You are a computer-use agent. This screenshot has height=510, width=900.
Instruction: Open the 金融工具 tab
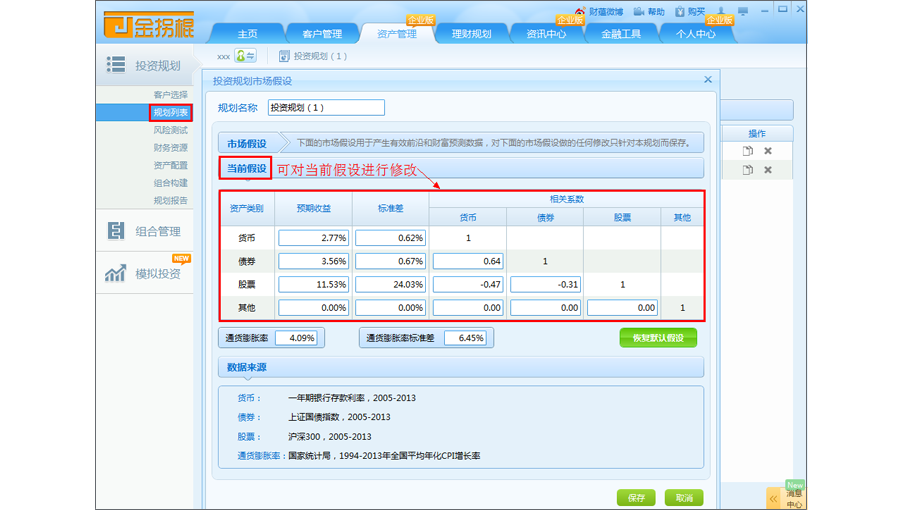(x=620, y=34)
